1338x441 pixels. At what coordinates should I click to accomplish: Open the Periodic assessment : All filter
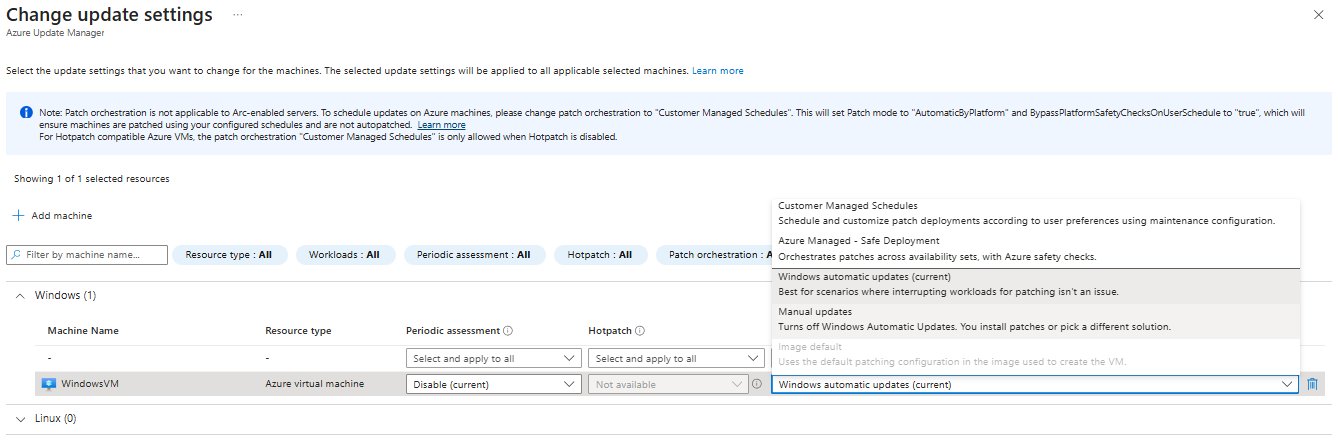[x=474, y=255]
